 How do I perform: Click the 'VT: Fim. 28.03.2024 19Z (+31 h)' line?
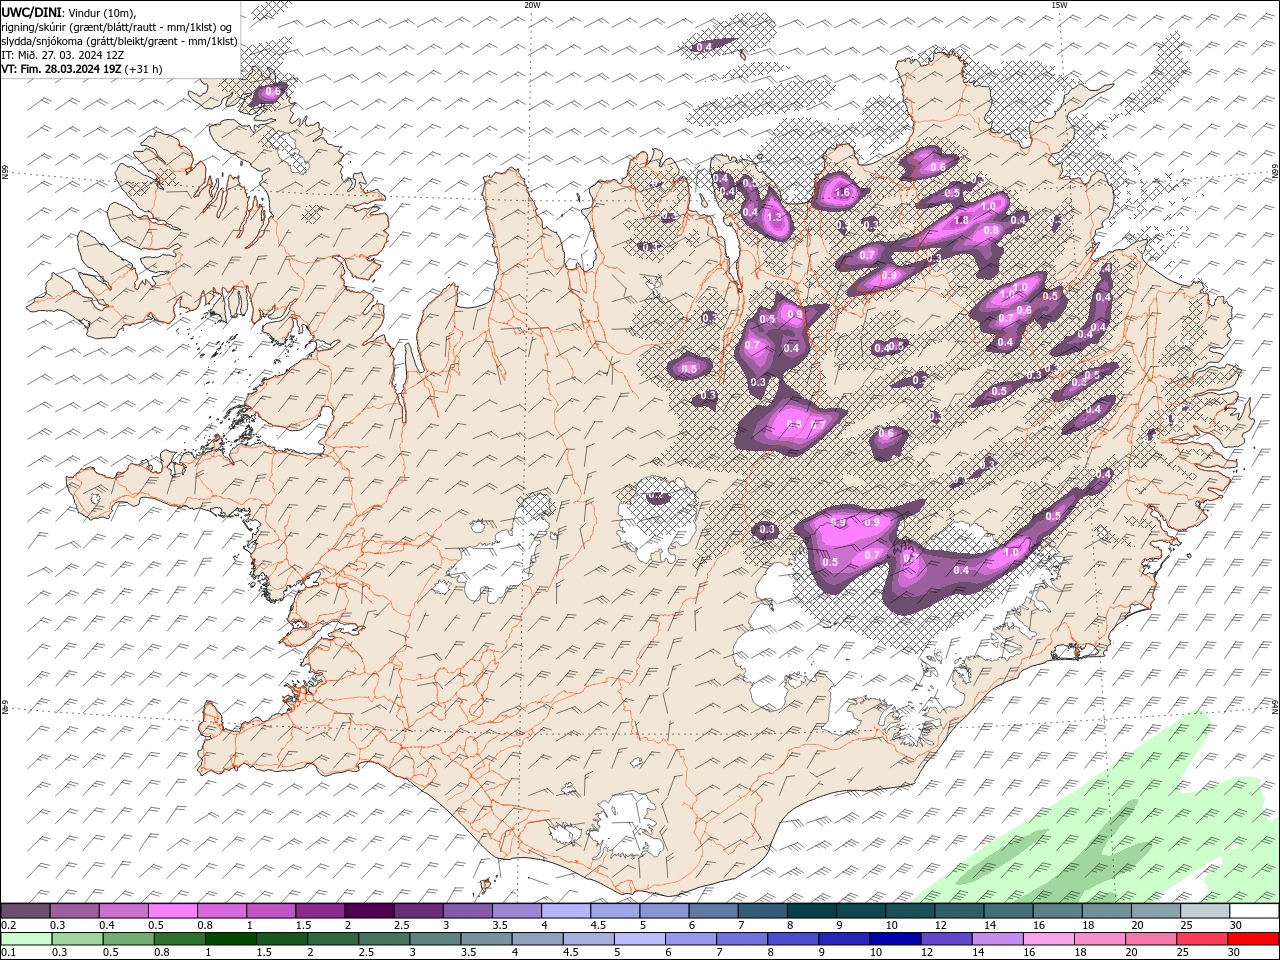click(82, 69)
